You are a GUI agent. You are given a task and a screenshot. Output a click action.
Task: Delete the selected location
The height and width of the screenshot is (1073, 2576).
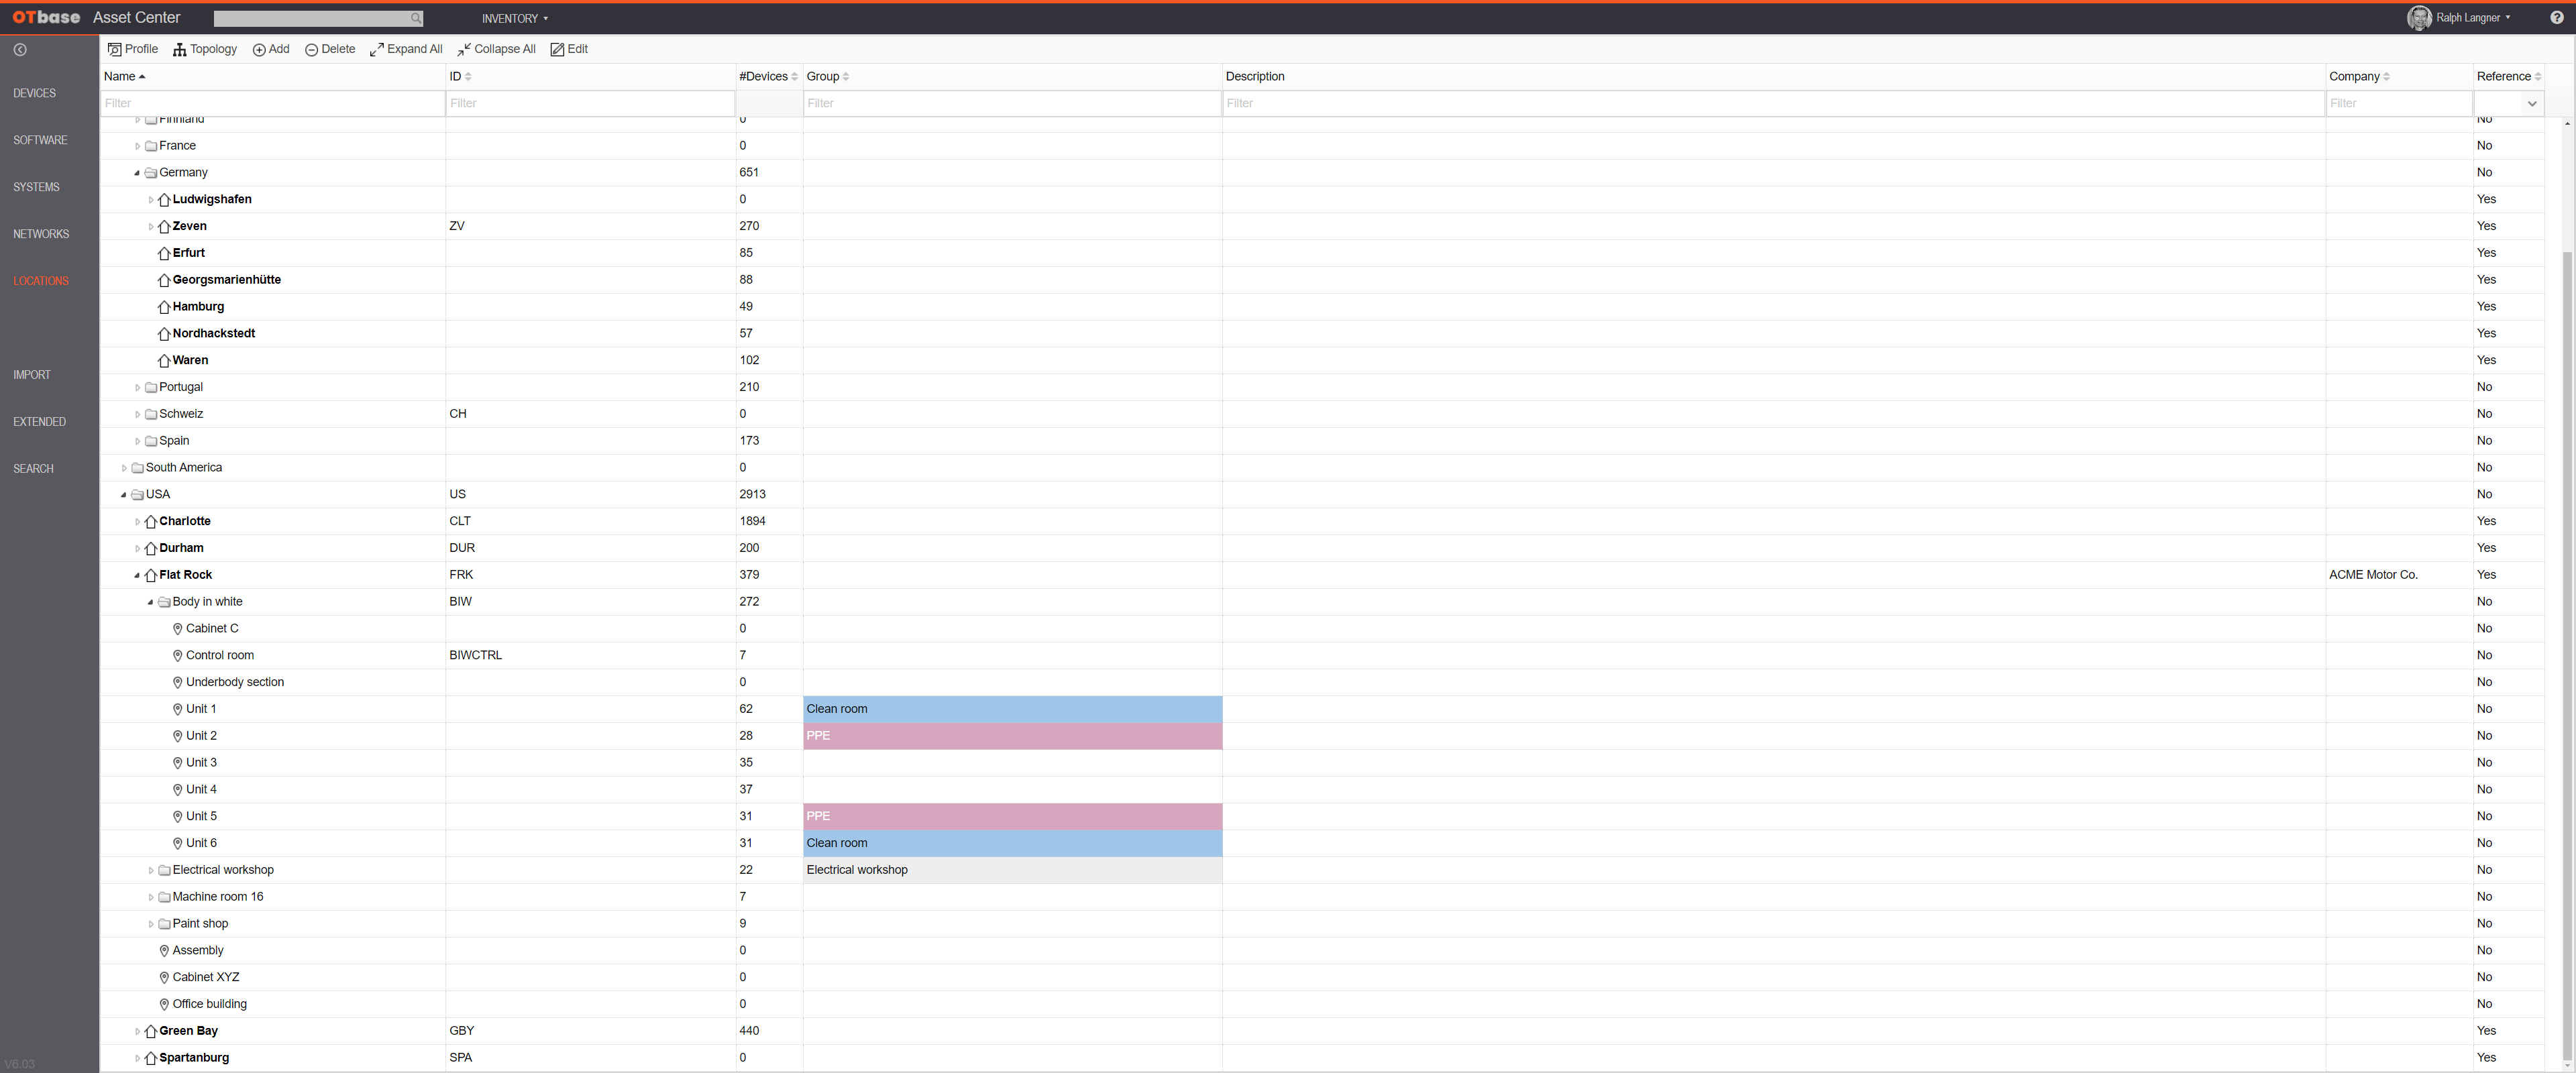tap(330, 49)
